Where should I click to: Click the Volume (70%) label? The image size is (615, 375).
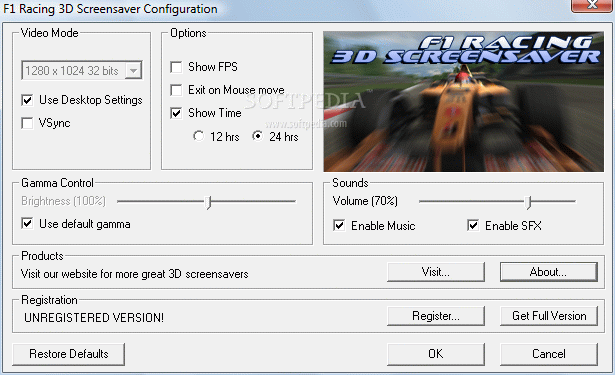tap(365, 201)
